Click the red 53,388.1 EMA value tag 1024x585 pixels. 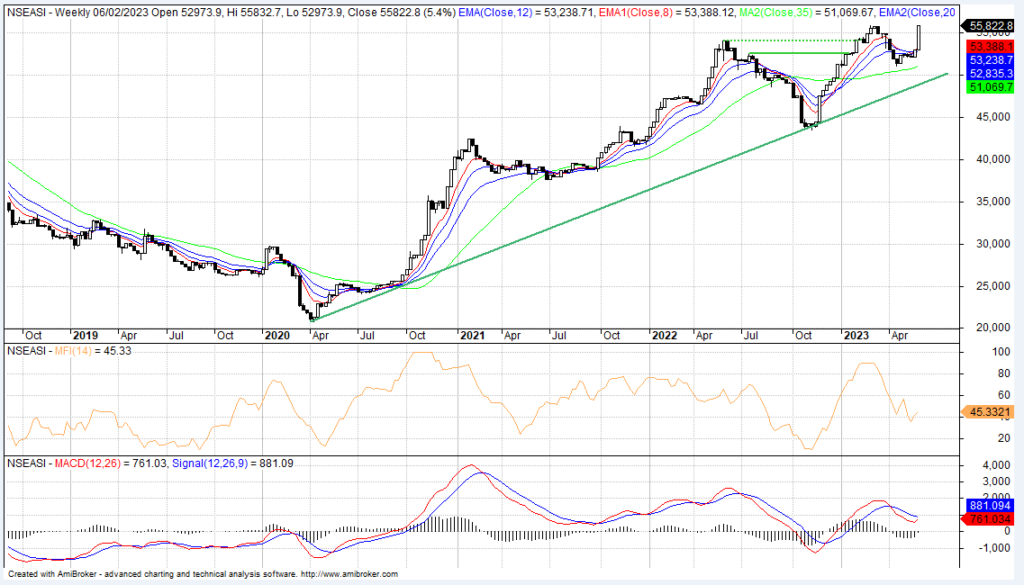pyautogui.click(x=989, y=47)
